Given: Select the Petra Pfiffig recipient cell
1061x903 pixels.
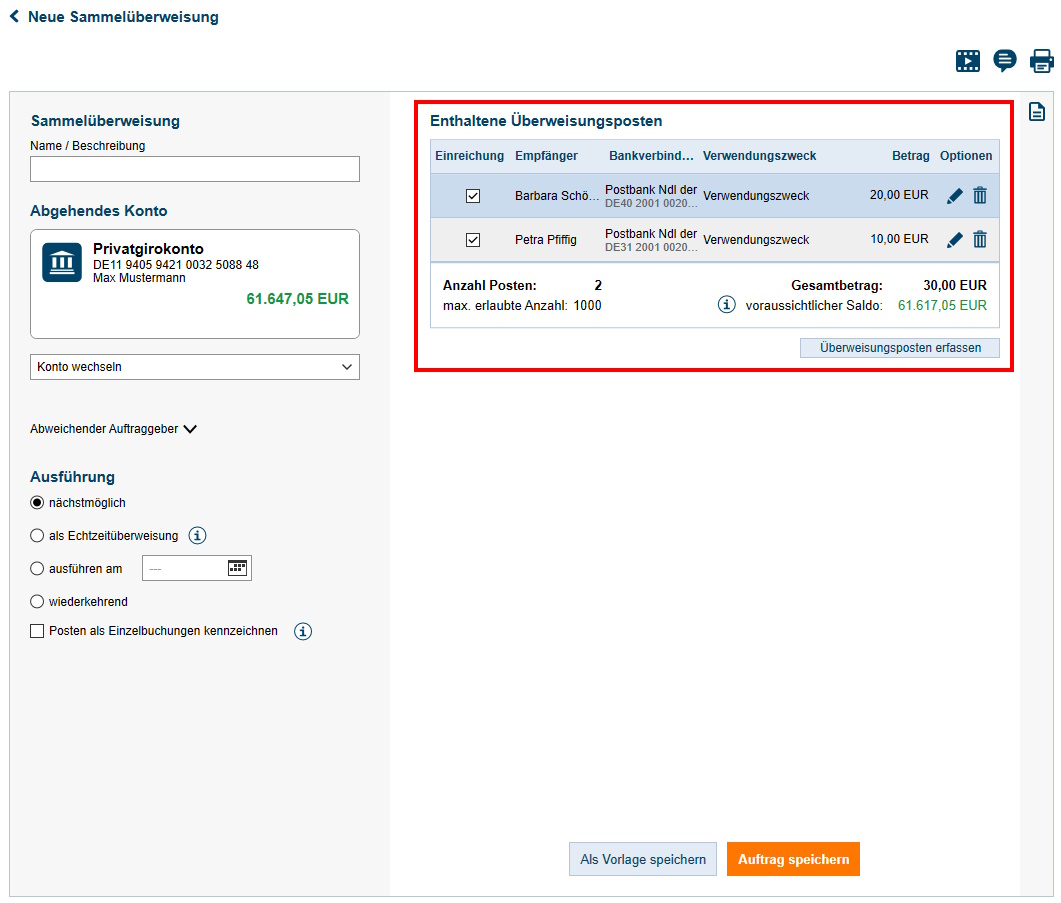Looking at the screenshot, I should [545, 240].
